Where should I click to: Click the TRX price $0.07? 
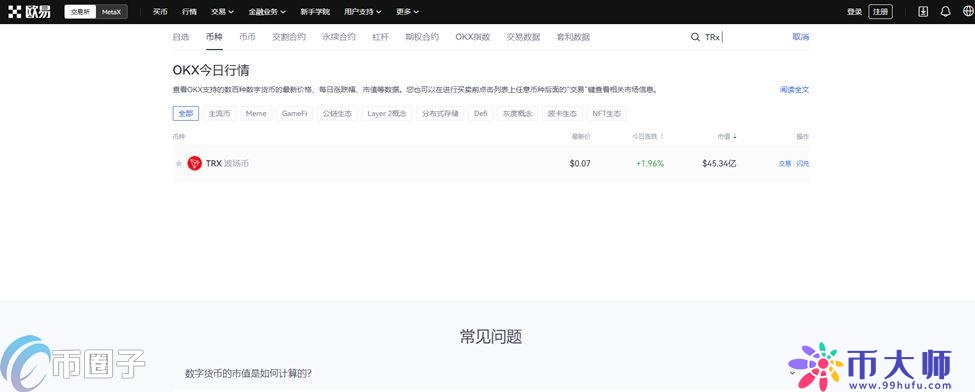[x=580, y=164]
